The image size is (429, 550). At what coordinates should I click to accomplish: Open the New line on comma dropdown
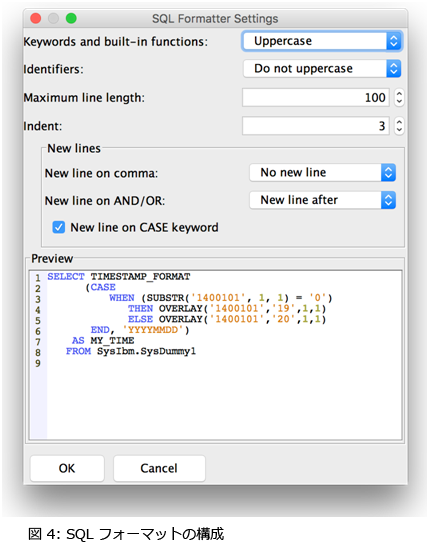coord(322,172)
